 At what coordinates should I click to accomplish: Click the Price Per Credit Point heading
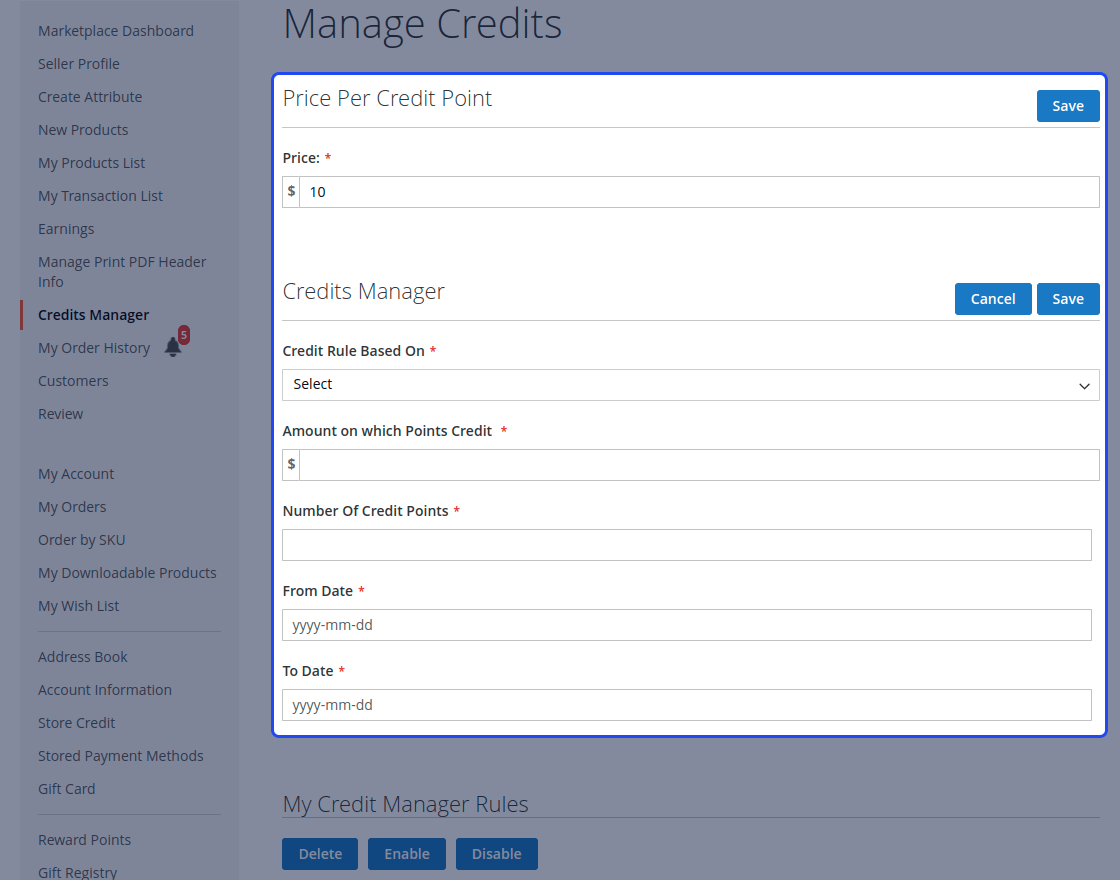pos(387,98)
